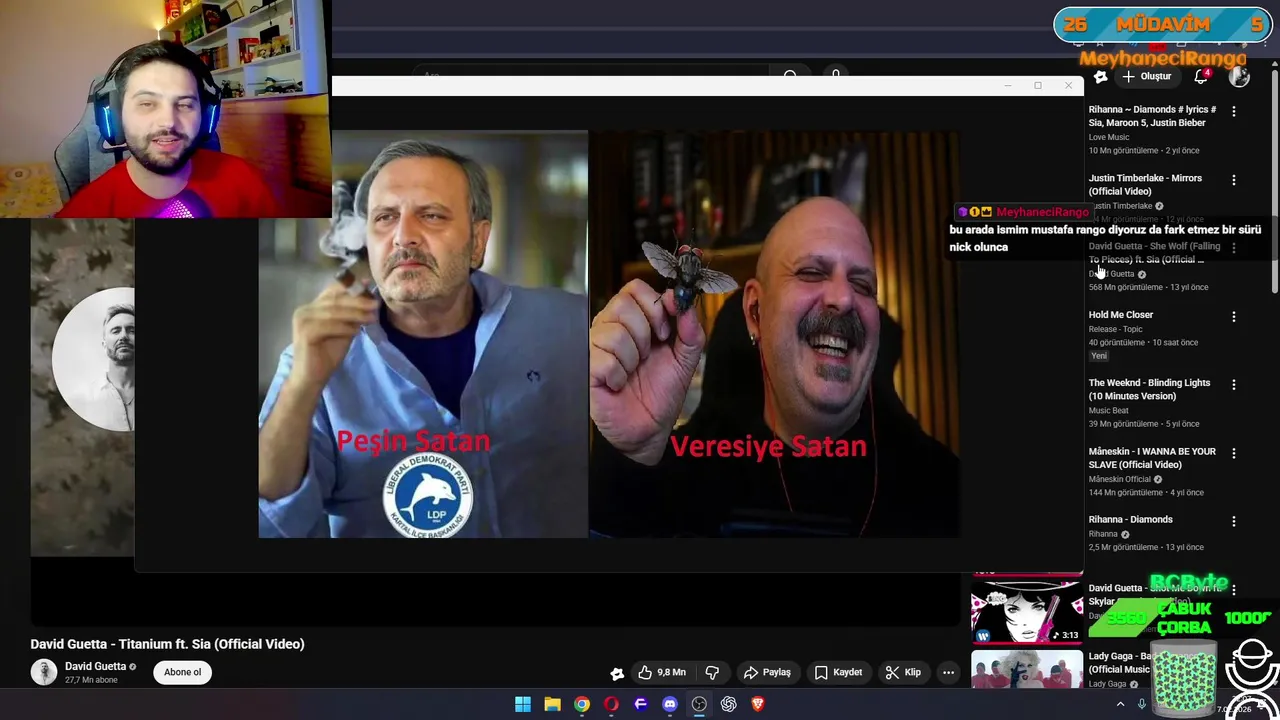Click the Yeni badge under Hold Me Closer
Image resolution: width=1280 pixels, height=720 pixels.
[x=1099, y=356]
